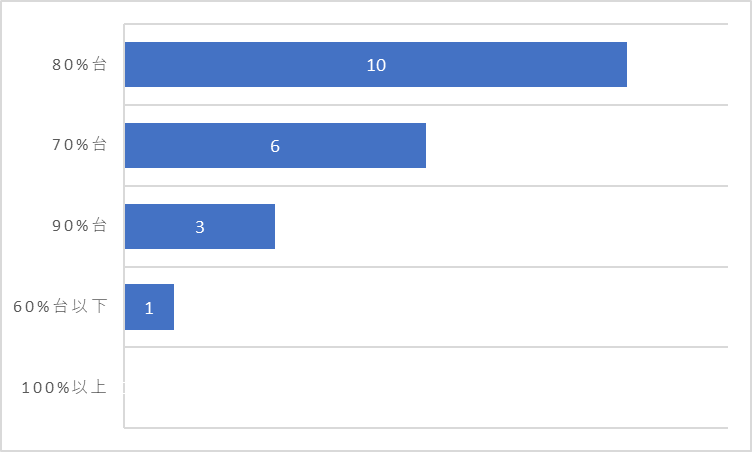Click gridline between 80%台 and 70%台 rows
Viewport: 752px width, 452px height.
tap(426, 105)
